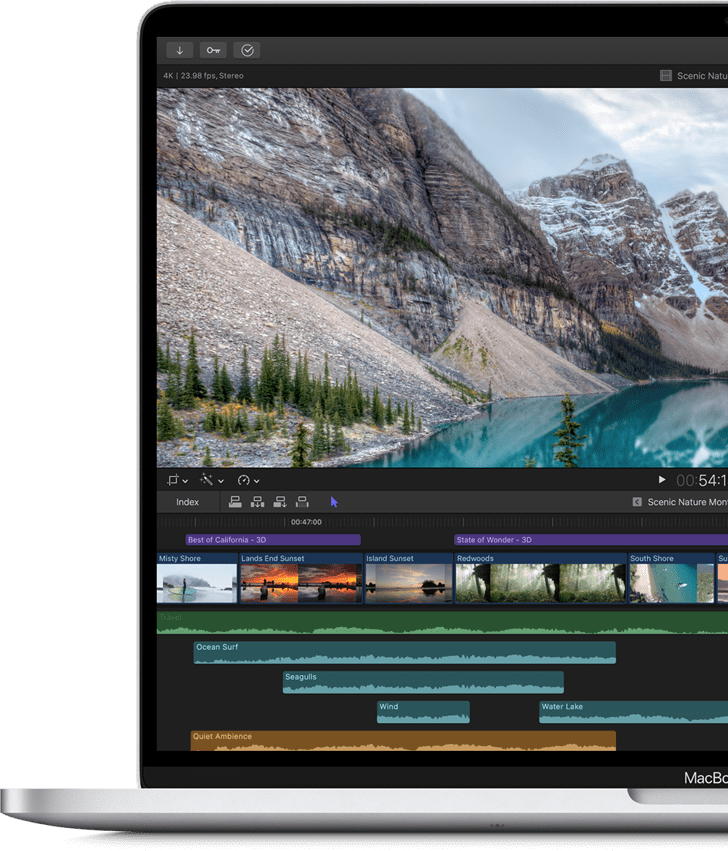Select the Ocean Surf audio clip

[404, 653]
